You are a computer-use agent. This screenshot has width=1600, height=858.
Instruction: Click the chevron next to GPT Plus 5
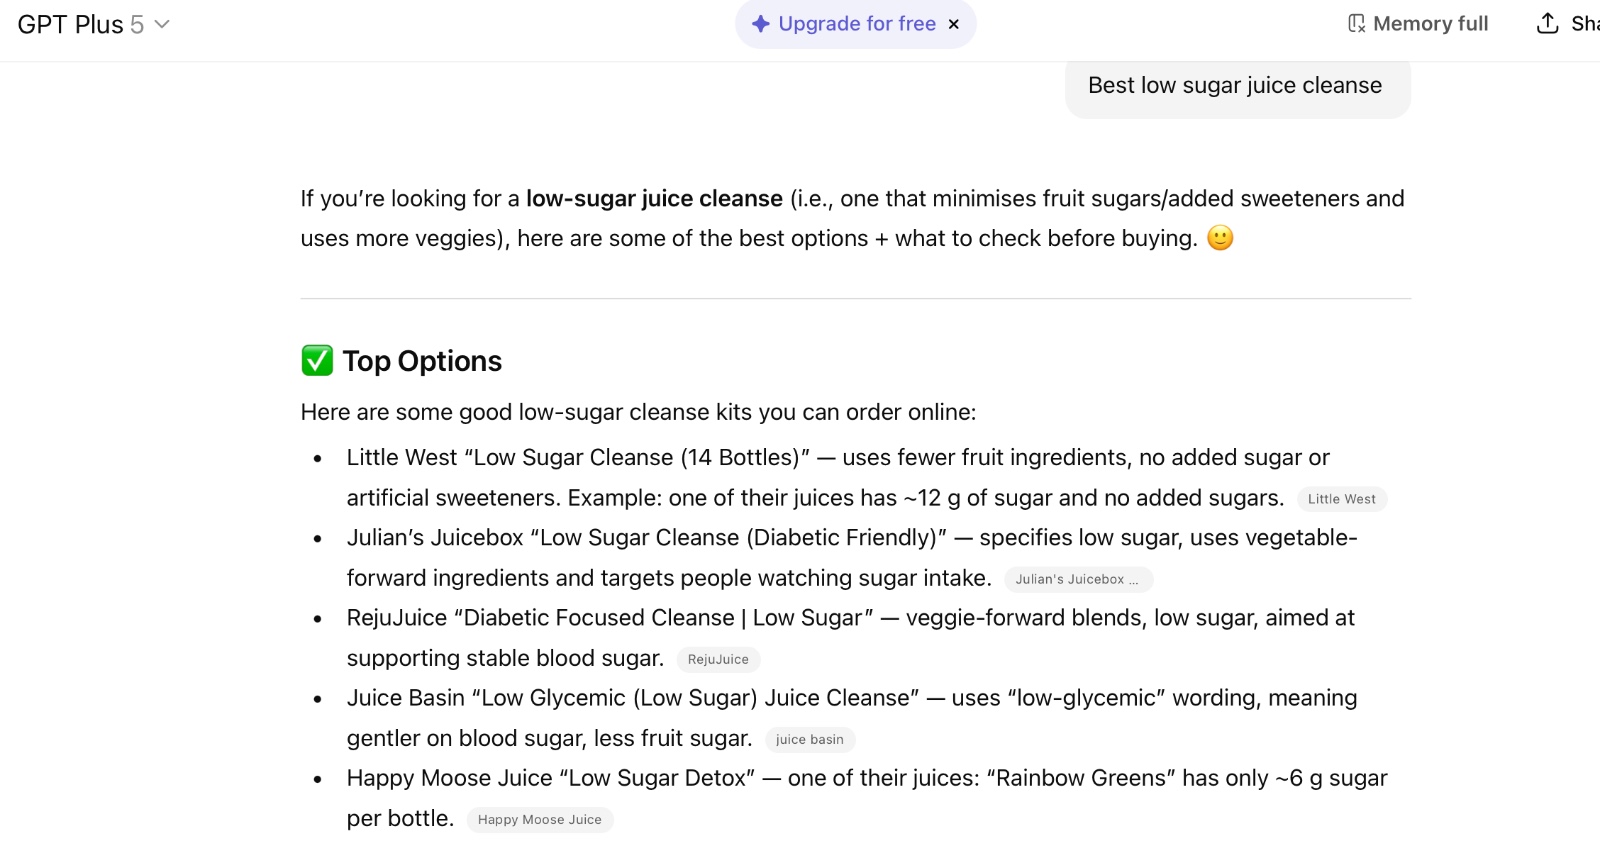pos(162,24)
